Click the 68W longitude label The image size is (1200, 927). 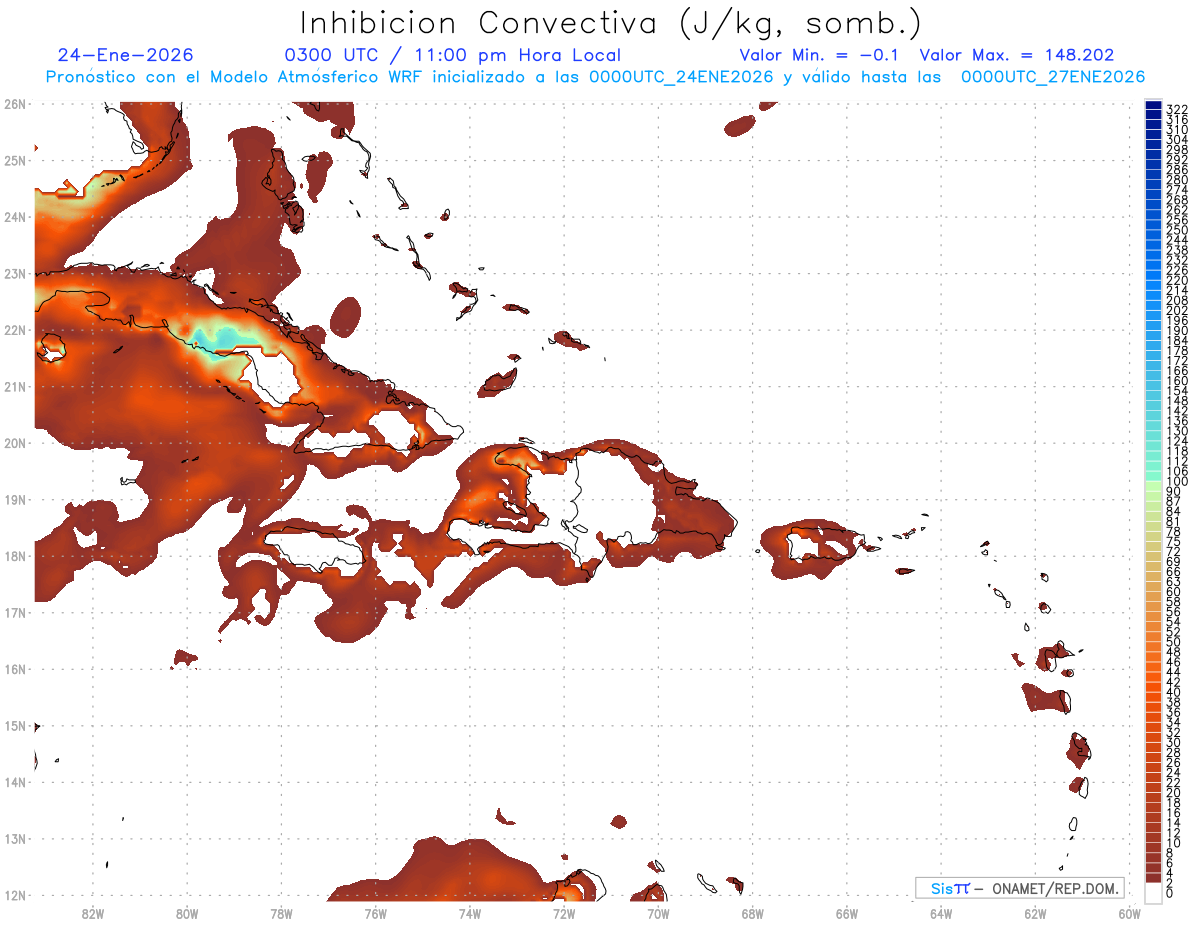click(x=753, y=913)
